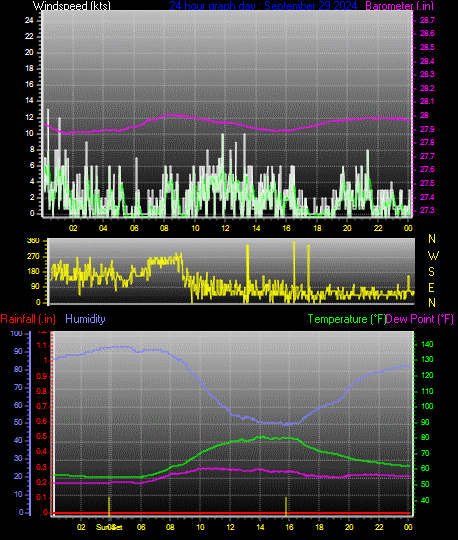Click the "27.9" barometer scale value
The width and height of the screenshot is (458, 540).
point(427,129)
